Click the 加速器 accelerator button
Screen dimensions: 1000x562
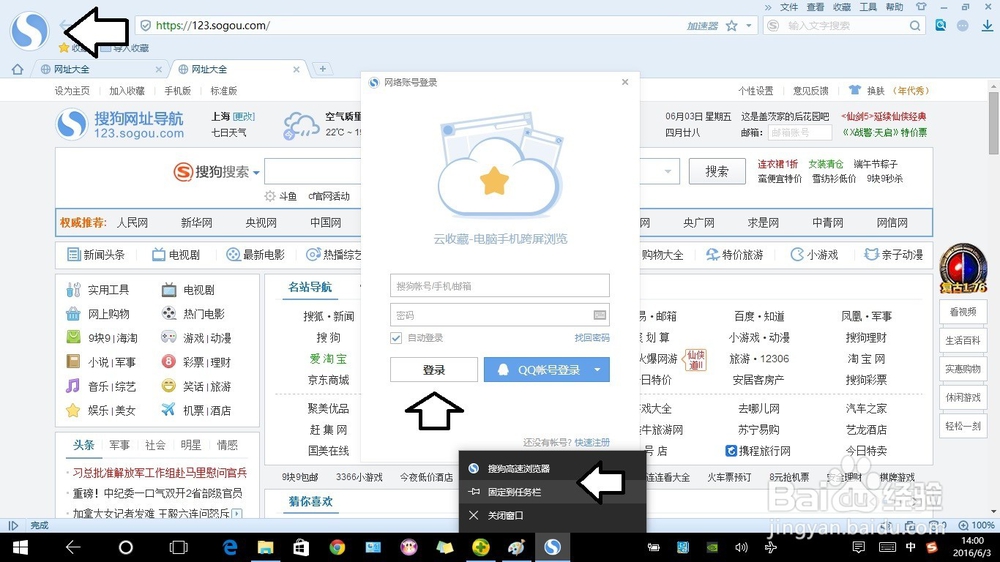coord(702,26)
